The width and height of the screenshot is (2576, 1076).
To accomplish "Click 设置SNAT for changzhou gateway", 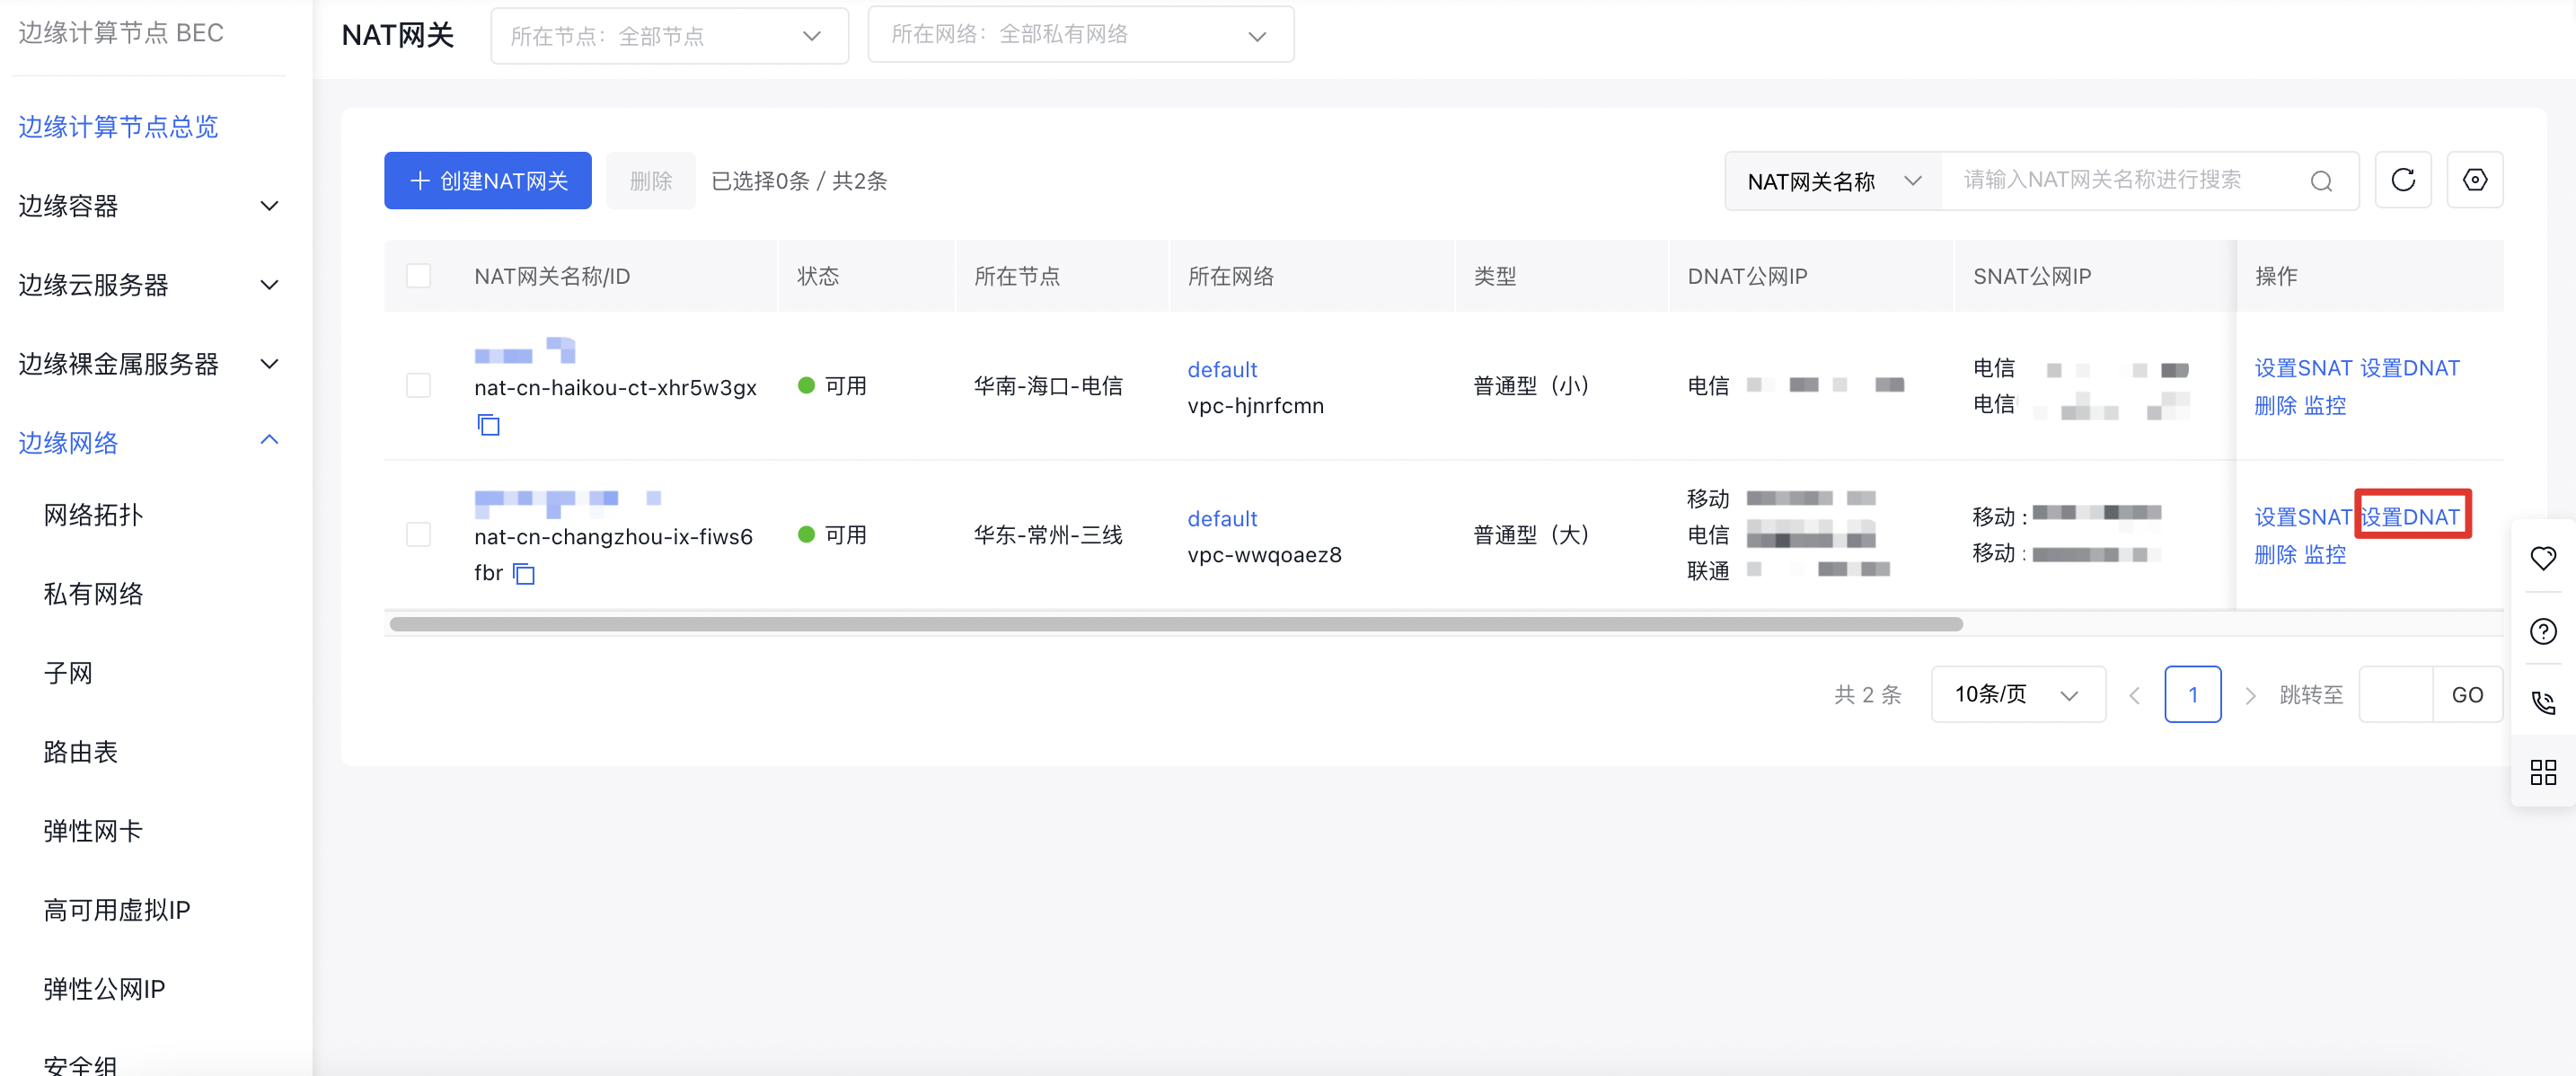I will click(2302, 517).
